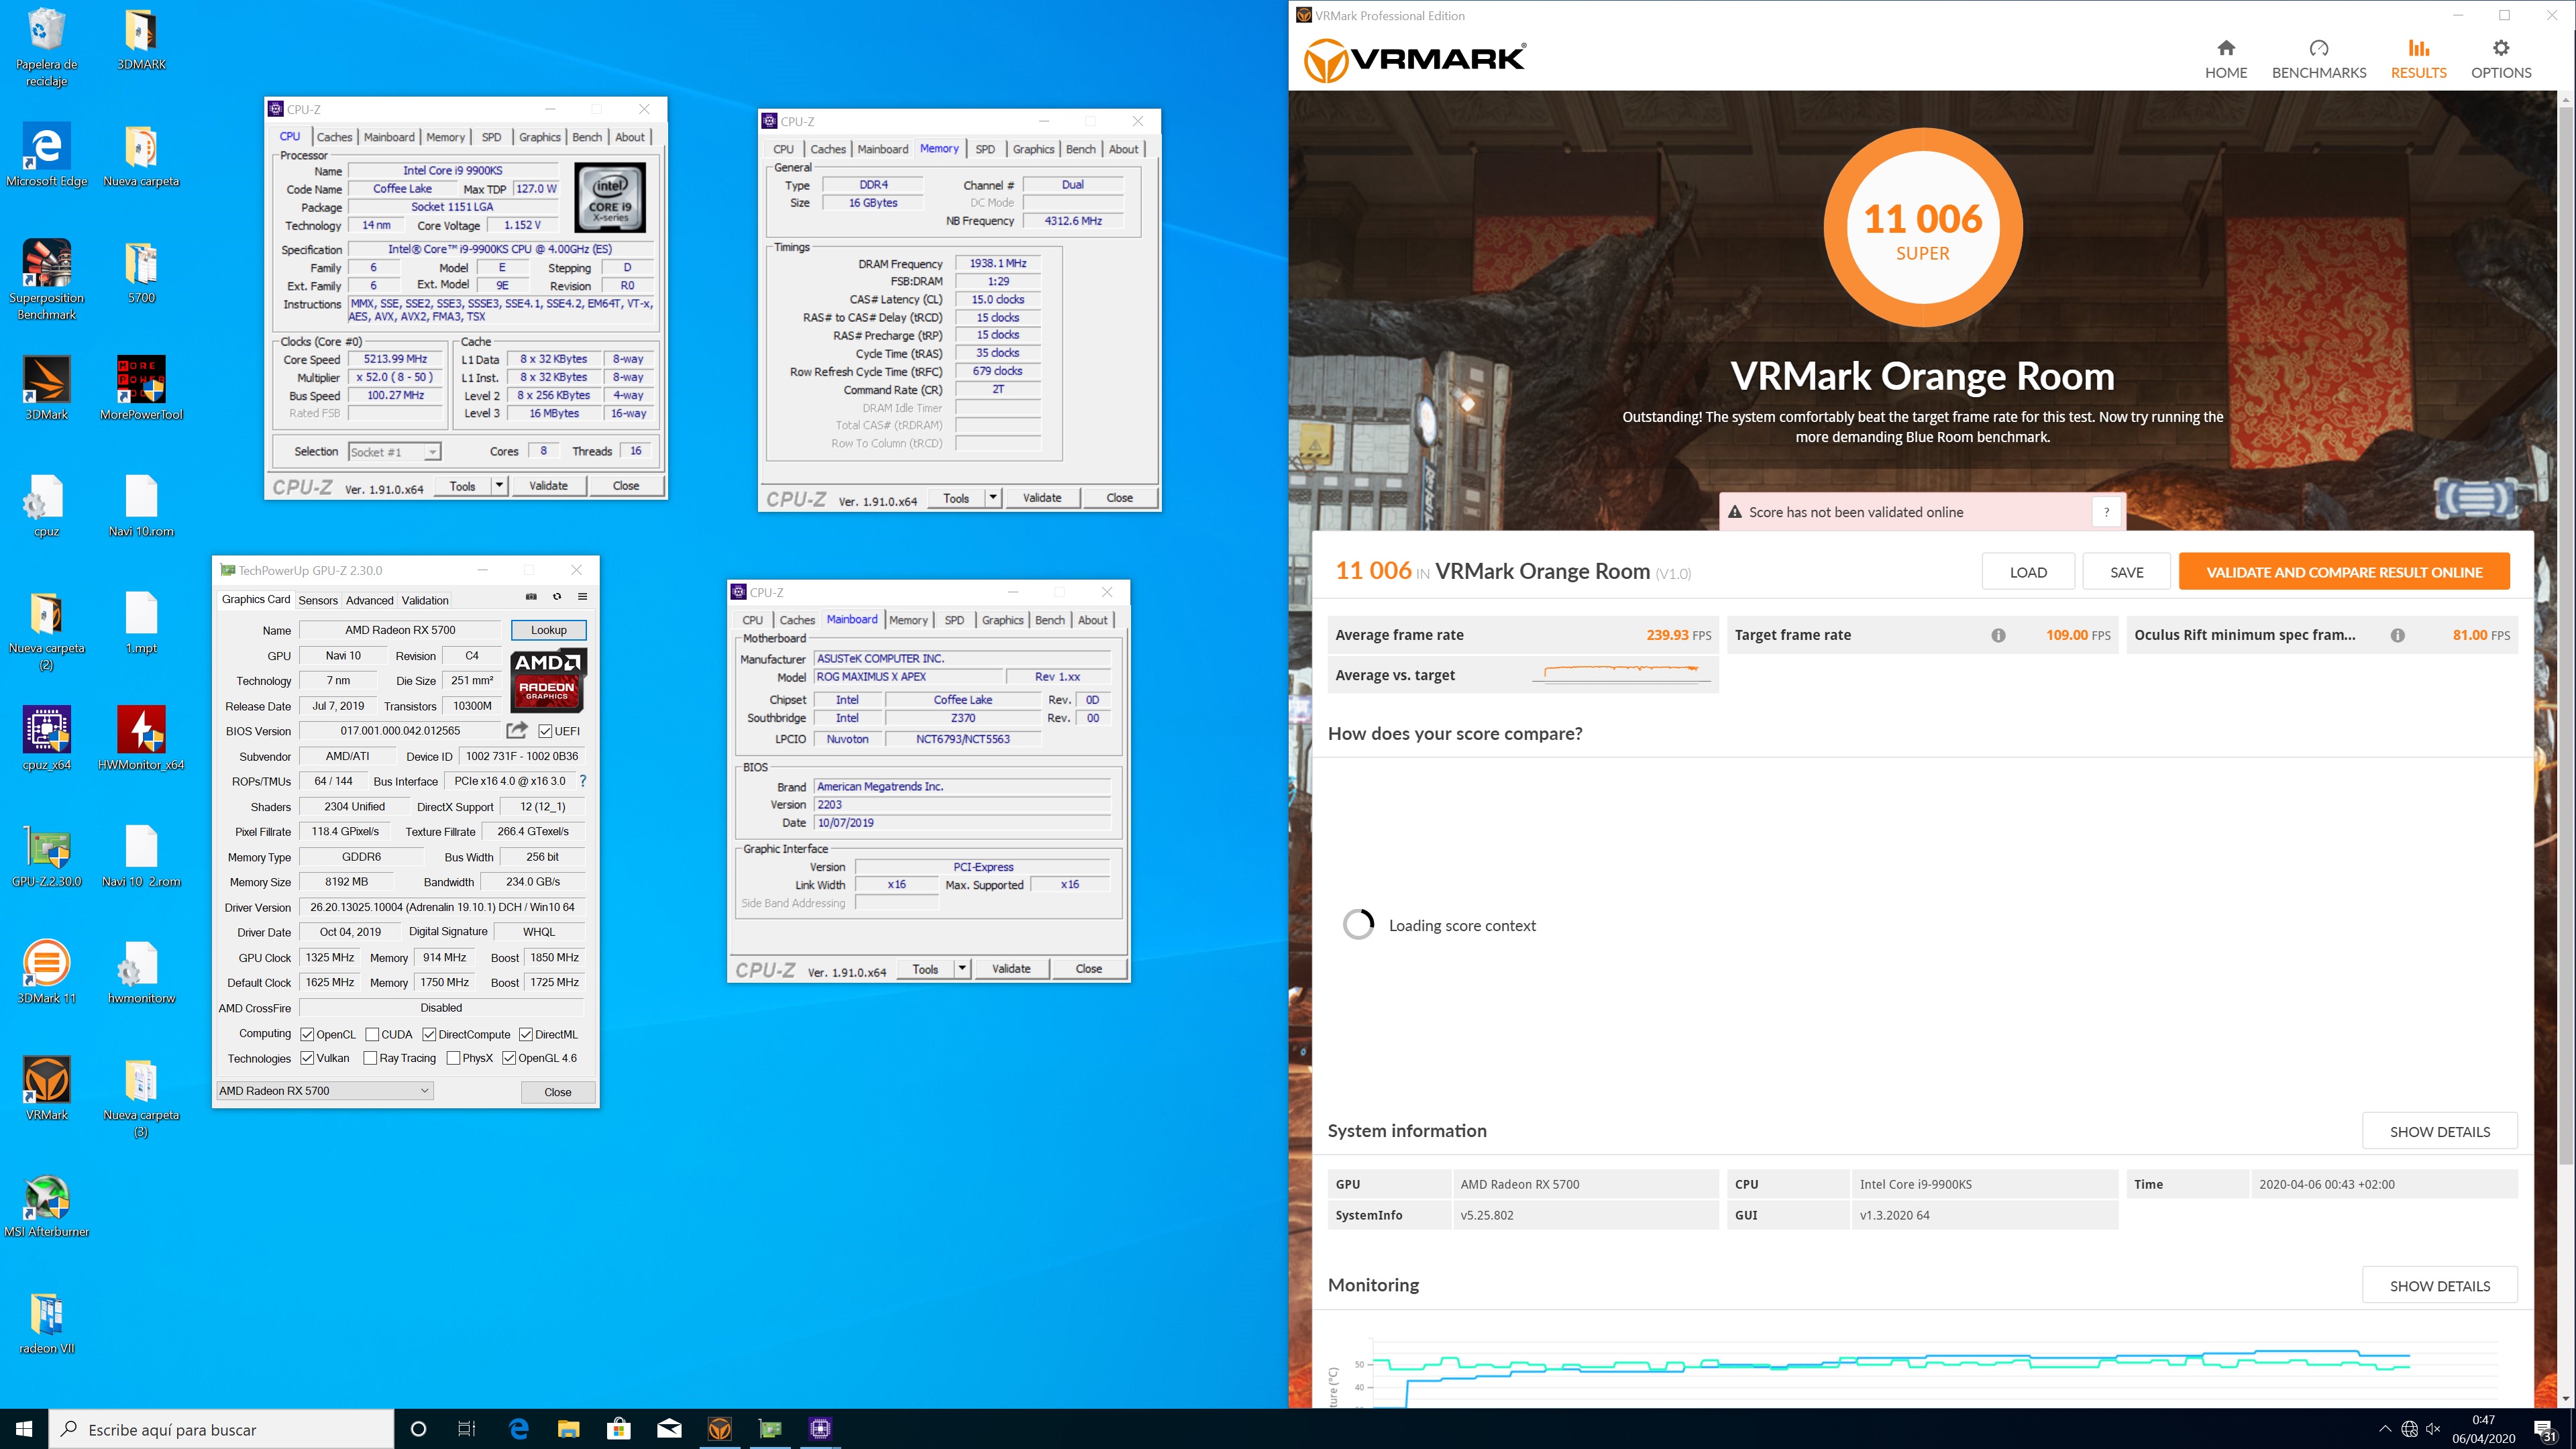The image size is (2576, 1449).
Task: Open the Socket #1 selection dropdown
Action: [x=394, y=452]
